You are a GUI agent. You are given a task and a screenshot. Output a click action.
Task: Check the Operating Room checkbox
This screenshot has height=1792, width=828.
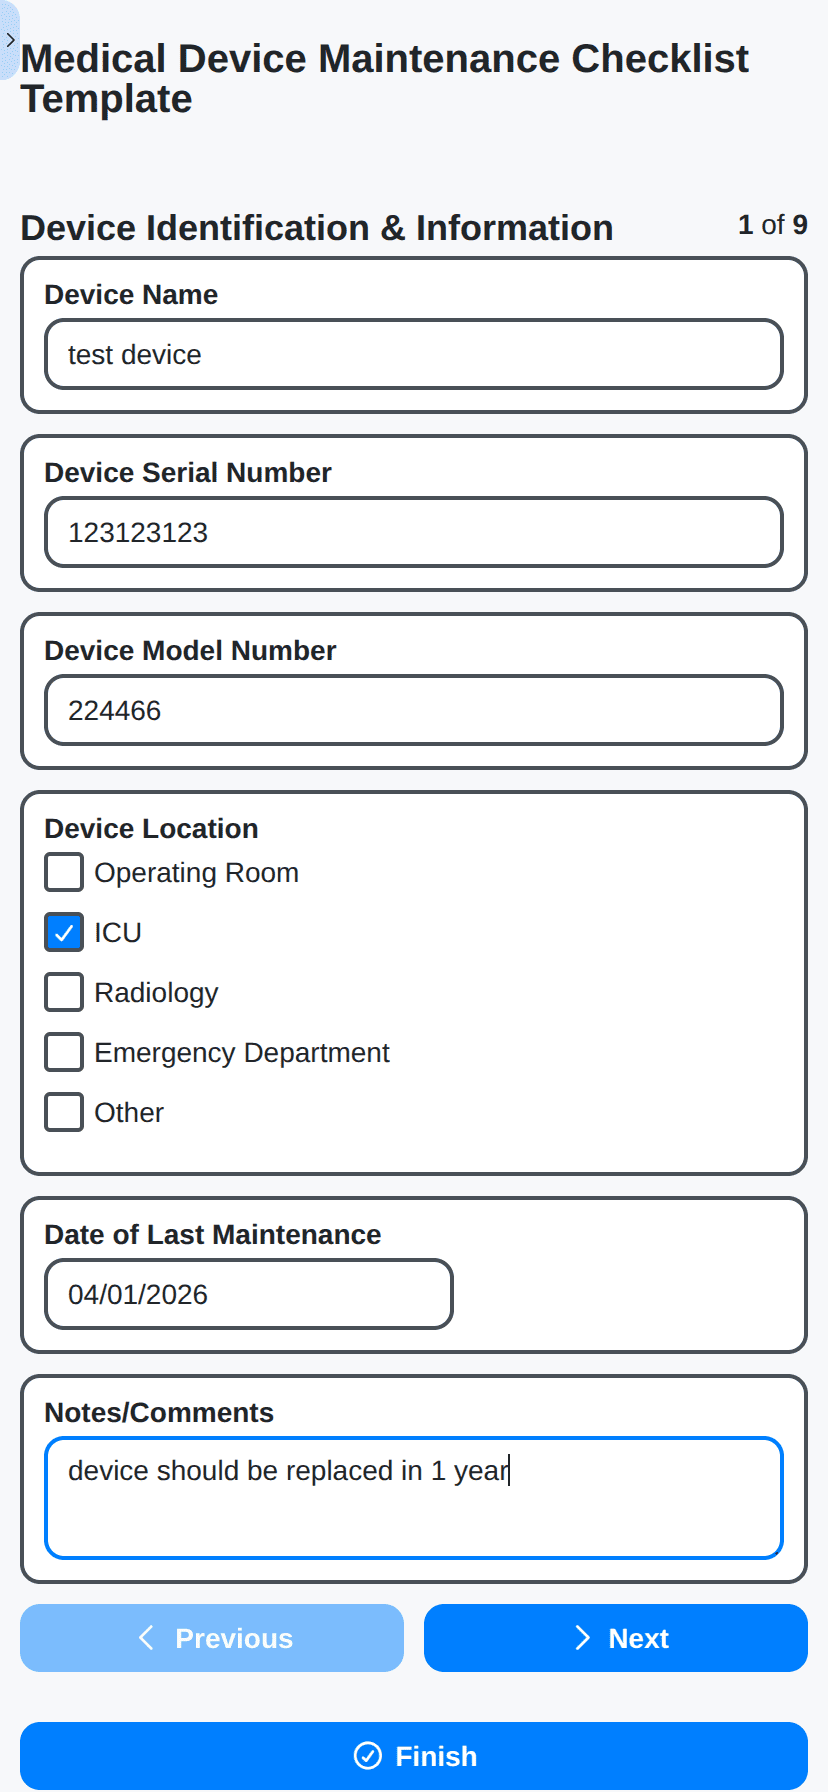[x=63, y=872]
